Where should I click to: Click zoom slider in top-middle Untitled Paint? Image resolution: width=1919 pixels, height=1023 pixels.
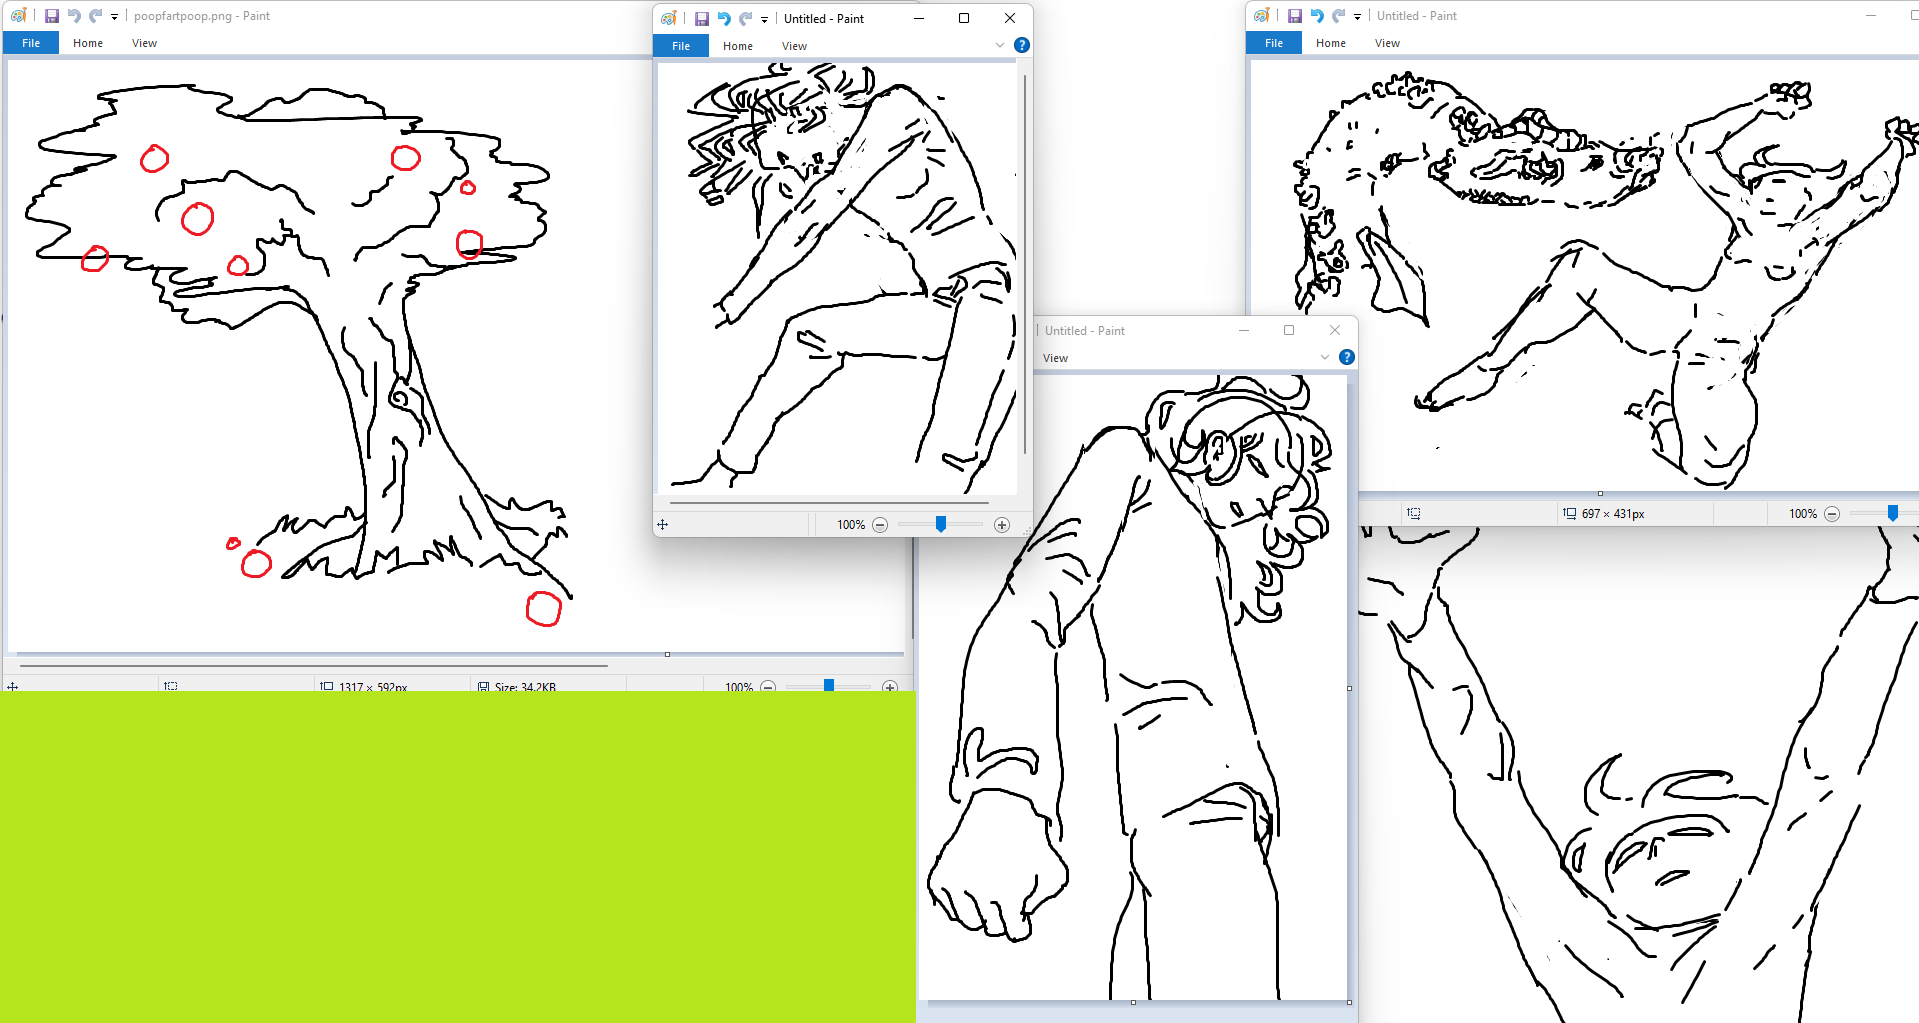[941, 524]
